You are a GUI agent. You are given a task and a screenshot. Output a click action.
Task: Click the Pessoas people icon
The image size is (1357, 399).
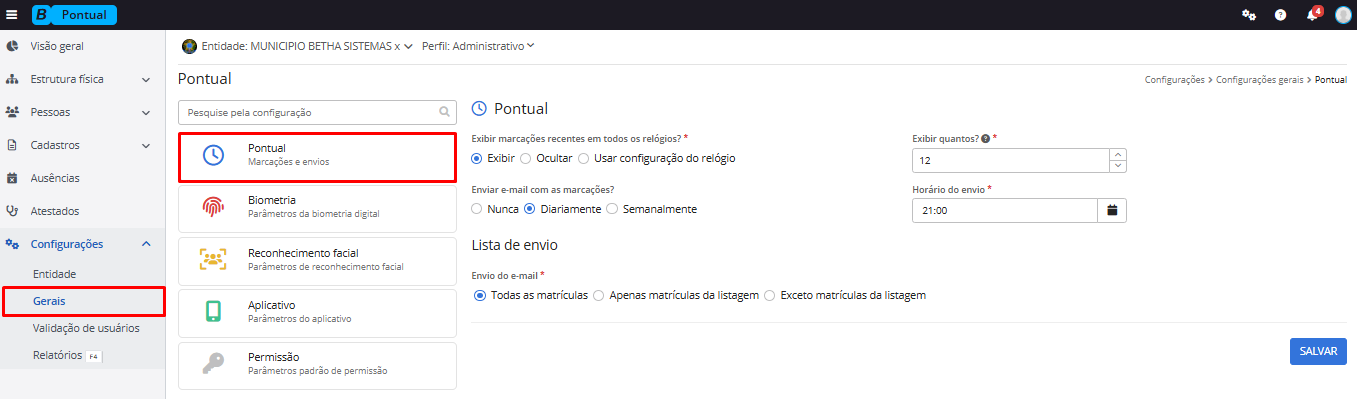[x=13, y=112]
